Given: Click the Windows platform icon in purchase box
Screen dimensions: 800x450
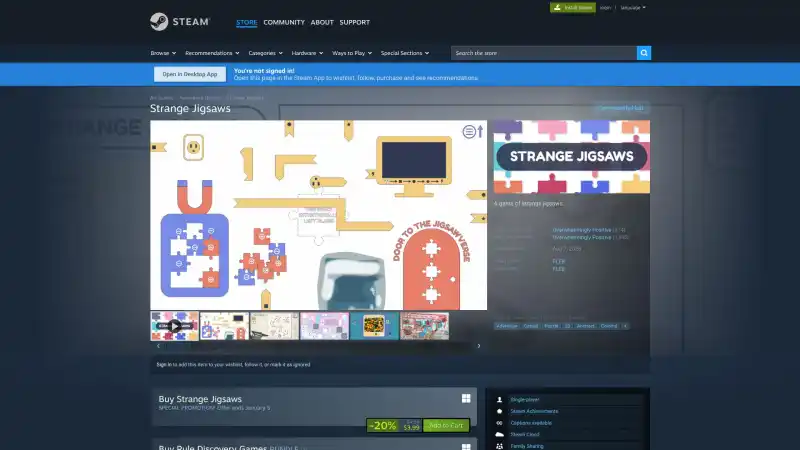Looking at the screenshot, I should pyautogui.click(x=466, y=398).
